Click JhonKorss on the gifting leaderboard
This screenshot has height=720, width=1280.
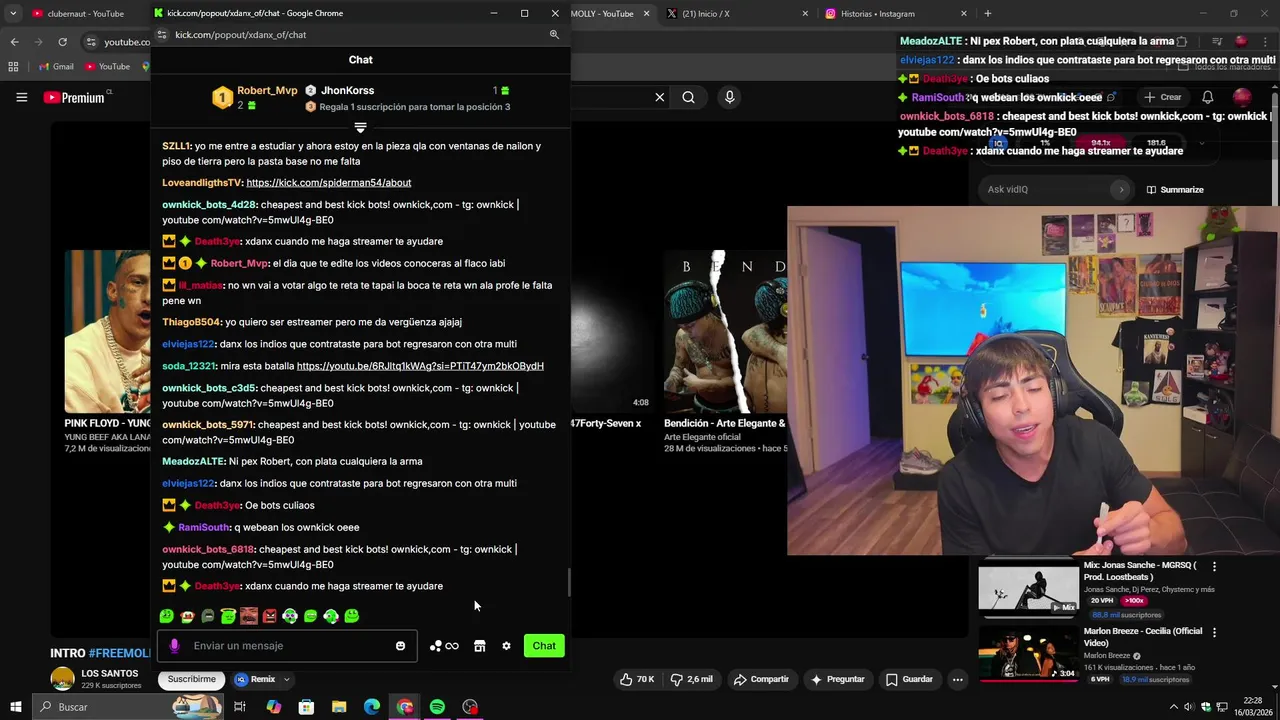pyautogui.click(x=347, y=91)
